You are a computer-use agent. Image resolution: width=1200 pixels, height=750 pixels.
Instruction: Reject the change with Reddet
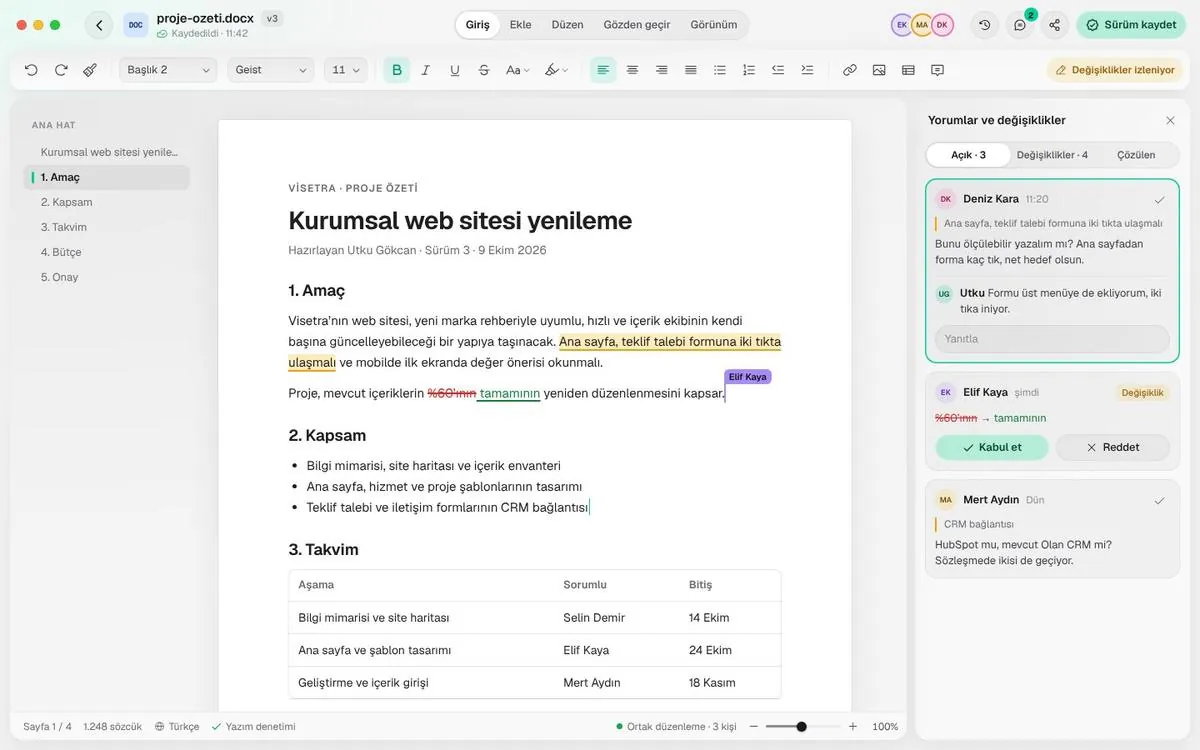1113,447
